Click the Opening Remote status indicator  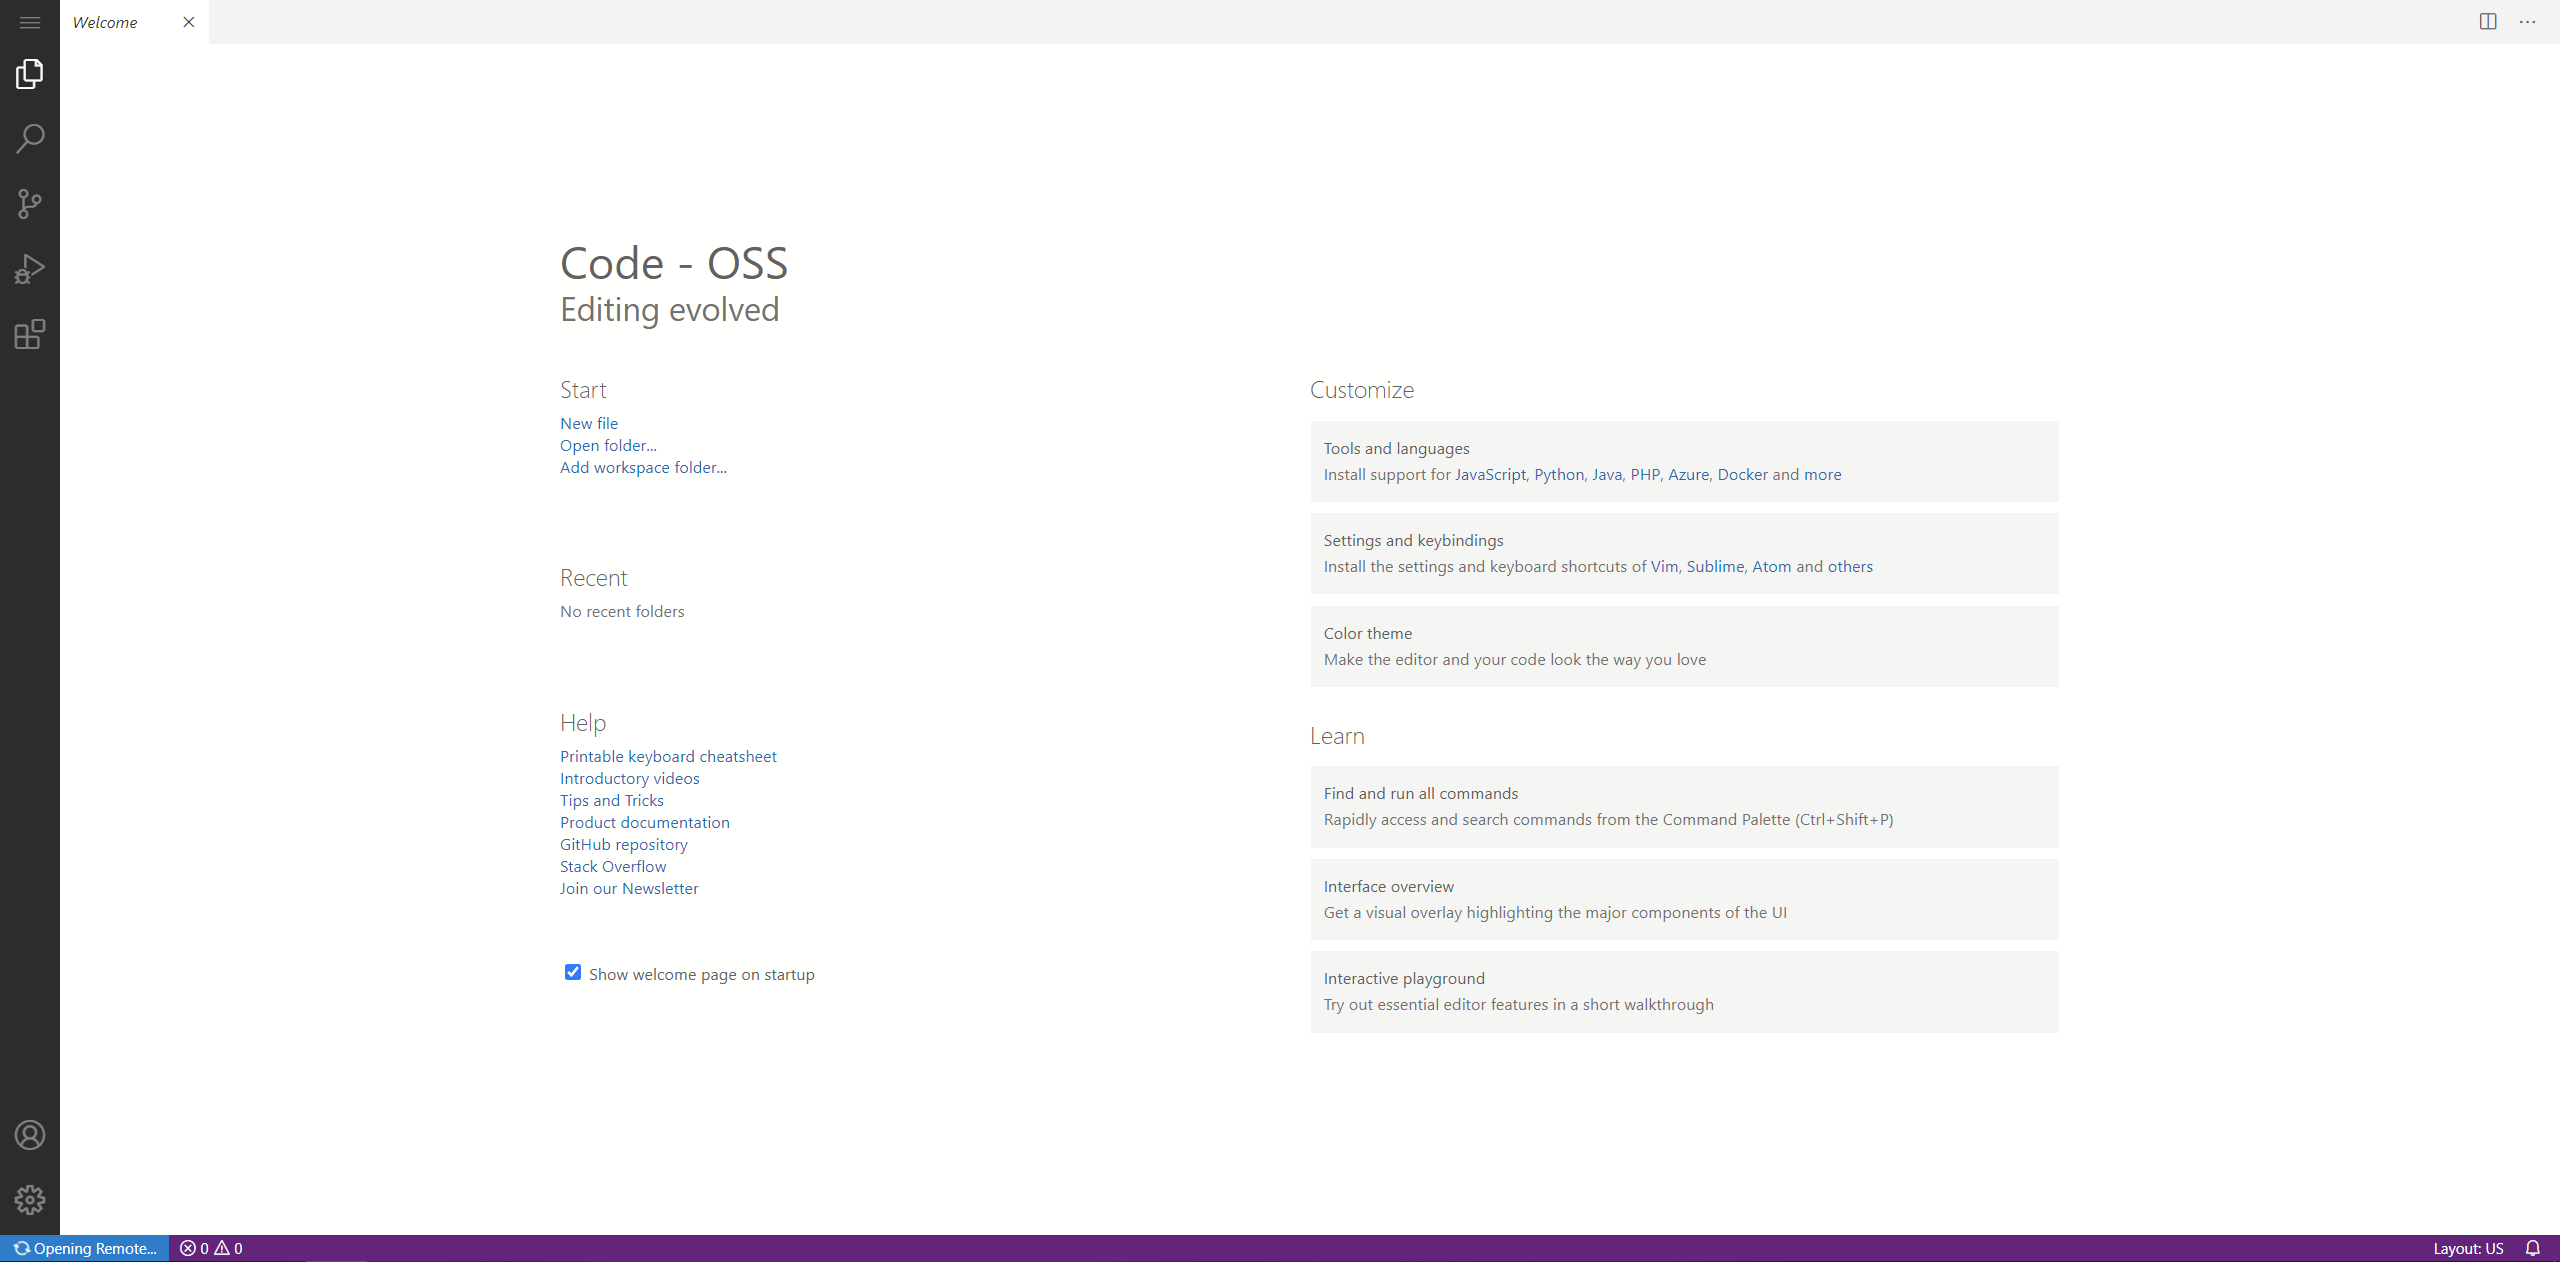[85, 1248]
